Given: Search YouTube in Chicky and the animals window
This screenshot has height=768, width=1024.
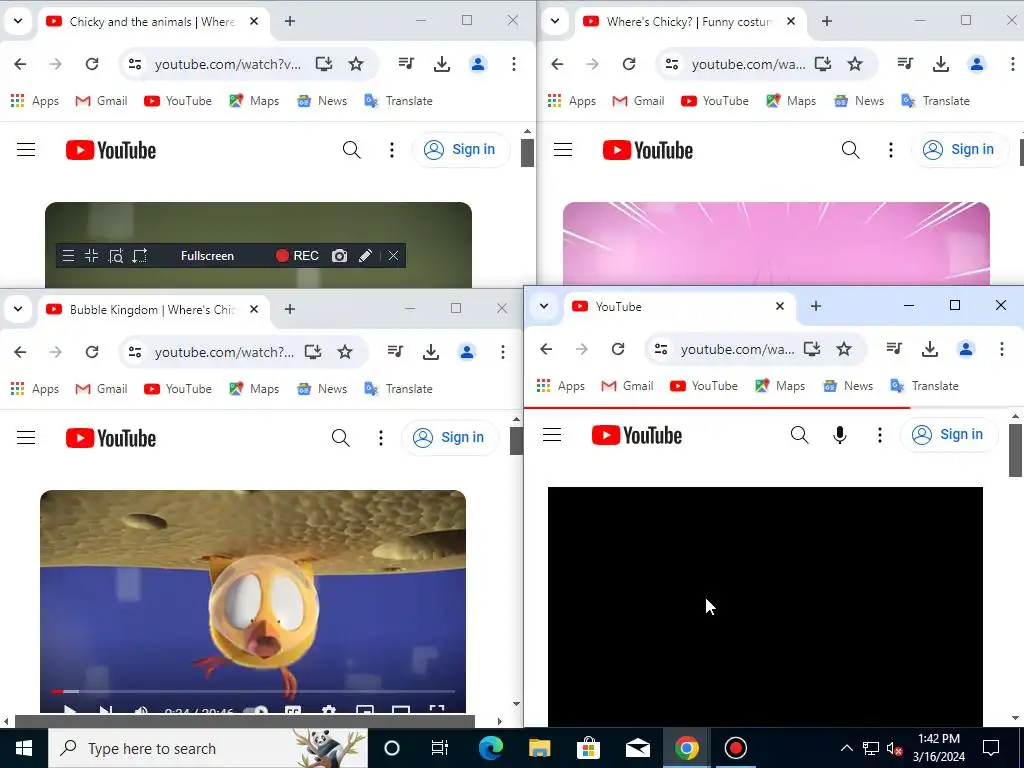Looking at the screenshot, I should click(351, 150).
